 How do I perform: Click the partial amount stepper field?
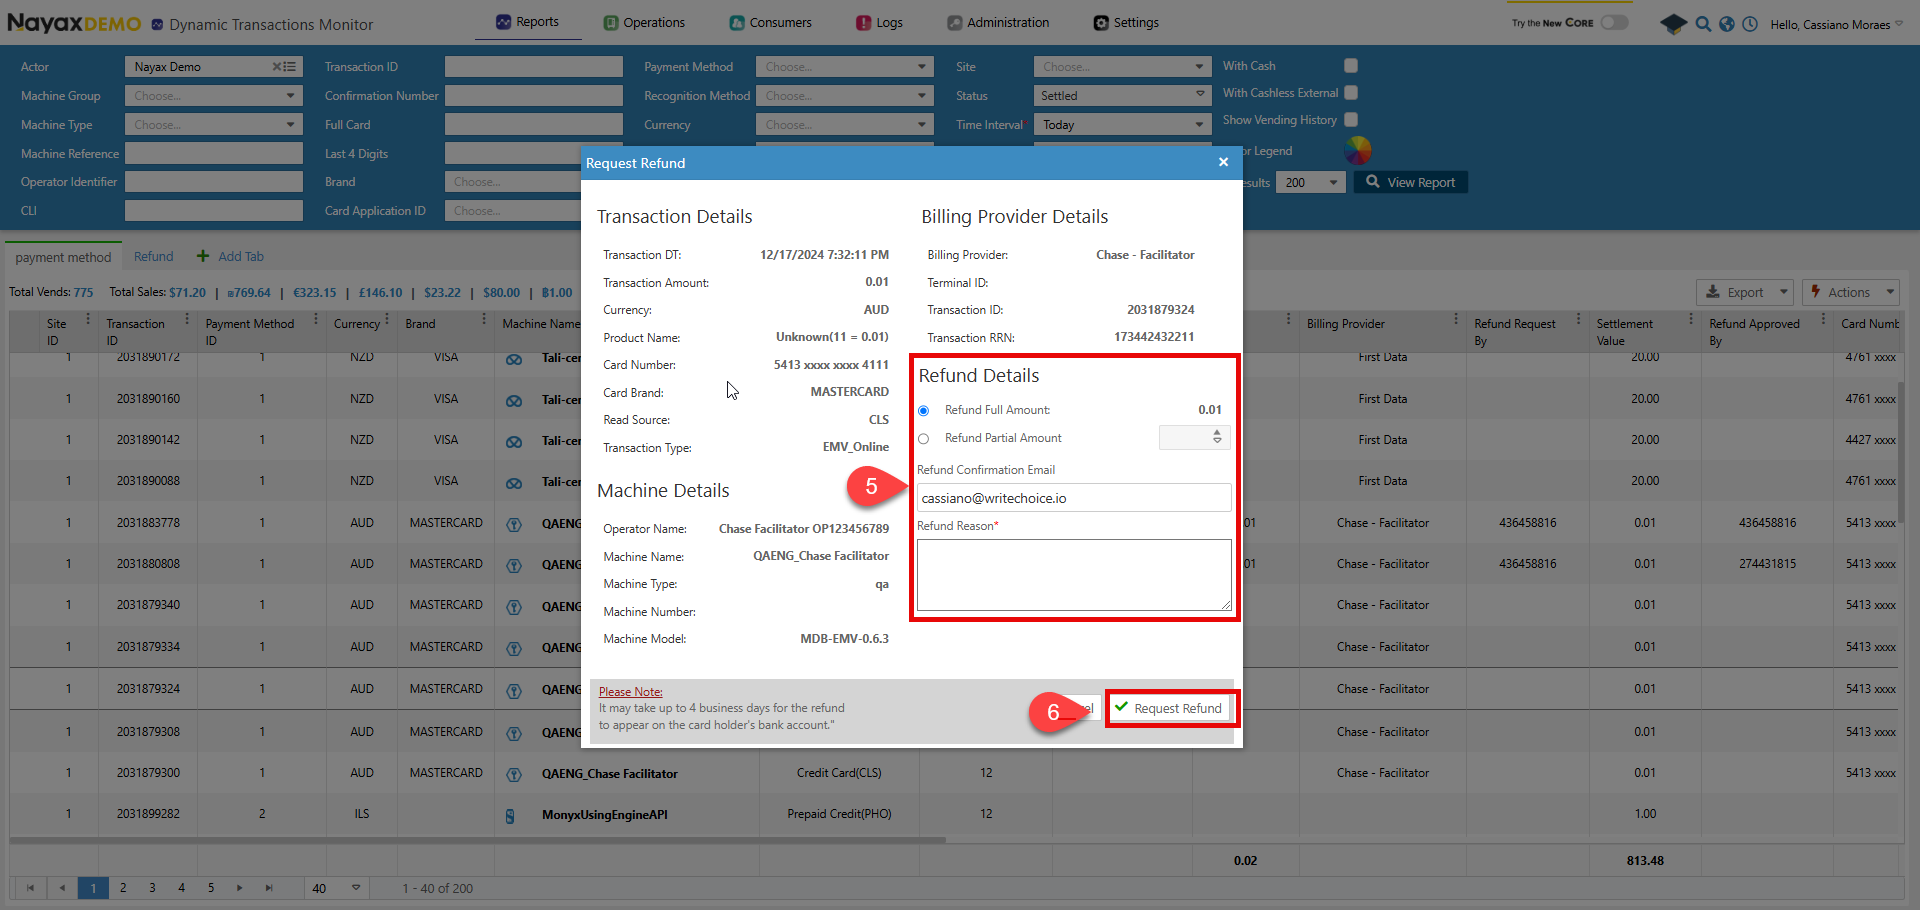click(x=1194, y=438)
